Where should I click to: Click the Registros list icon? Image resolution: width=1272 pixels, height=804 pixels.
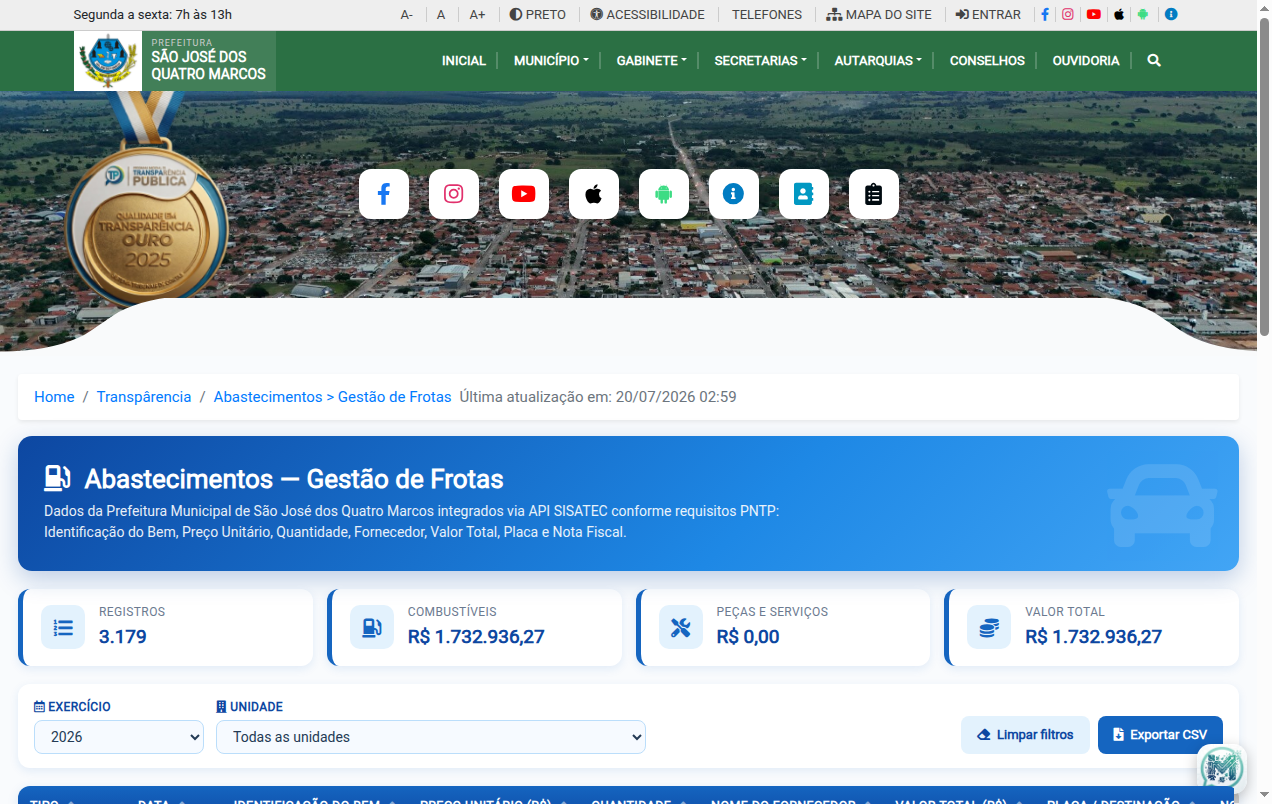click(63, 628)
